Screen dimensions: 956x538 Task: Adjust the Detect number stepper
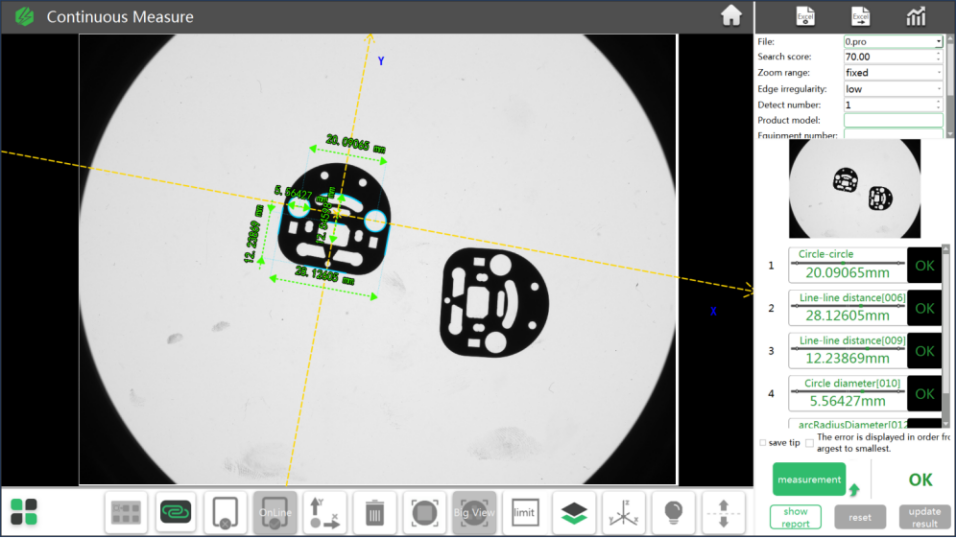tap(938, 105)
